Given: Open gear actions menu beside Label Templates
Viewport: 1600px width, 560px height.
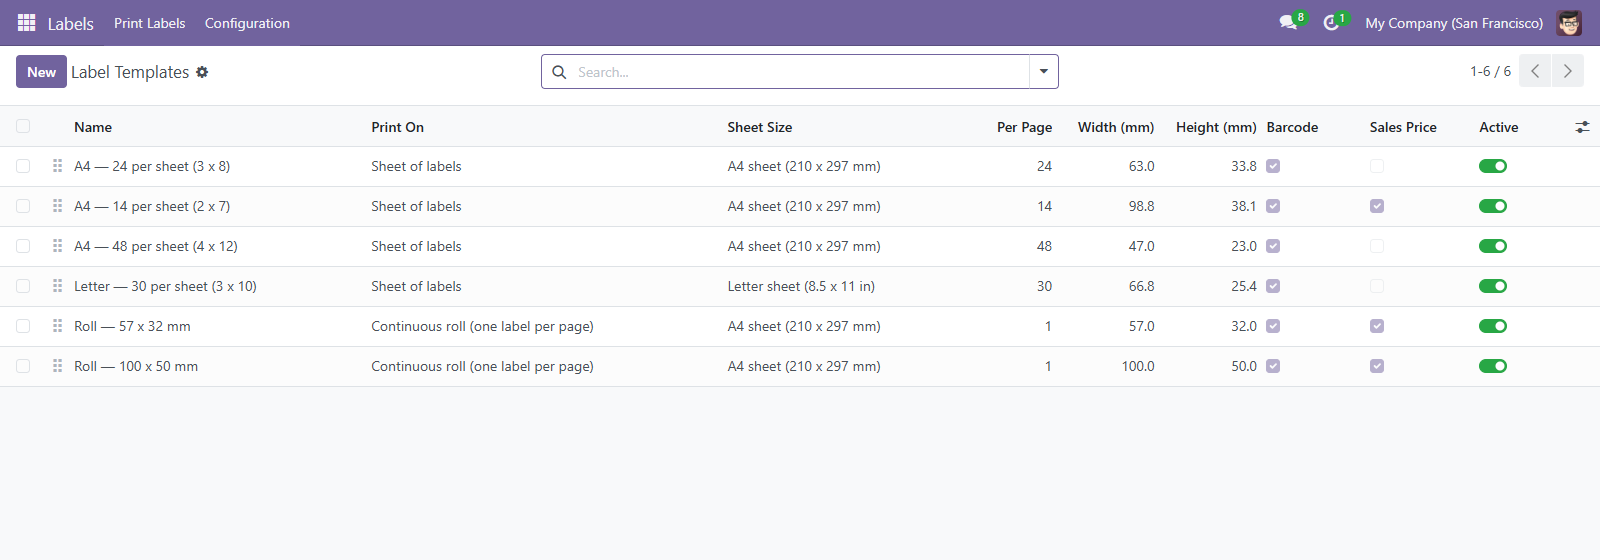Looking at the screenshot, I should 202,72.
